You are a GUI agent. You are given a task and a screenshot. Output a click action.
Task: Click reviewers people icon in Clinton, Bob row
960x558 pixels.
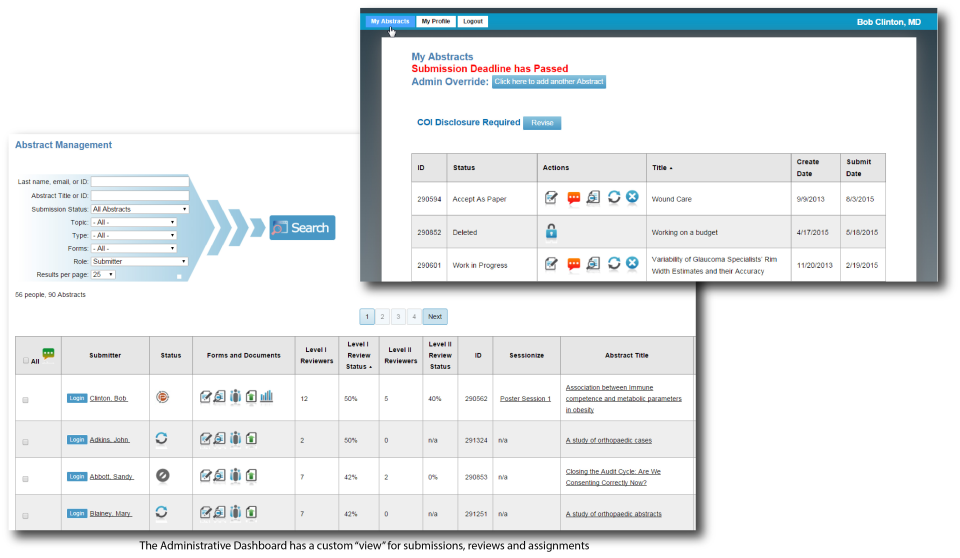(235, 397)
